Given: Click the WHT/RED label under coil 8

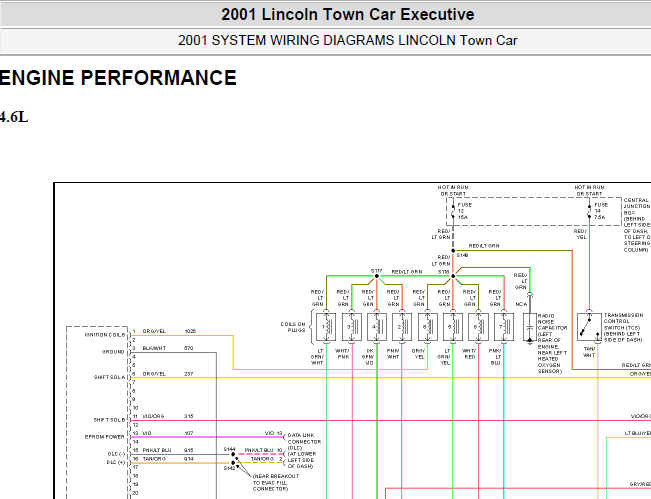Looking at the screenshot, I should (x=469, y=354).
